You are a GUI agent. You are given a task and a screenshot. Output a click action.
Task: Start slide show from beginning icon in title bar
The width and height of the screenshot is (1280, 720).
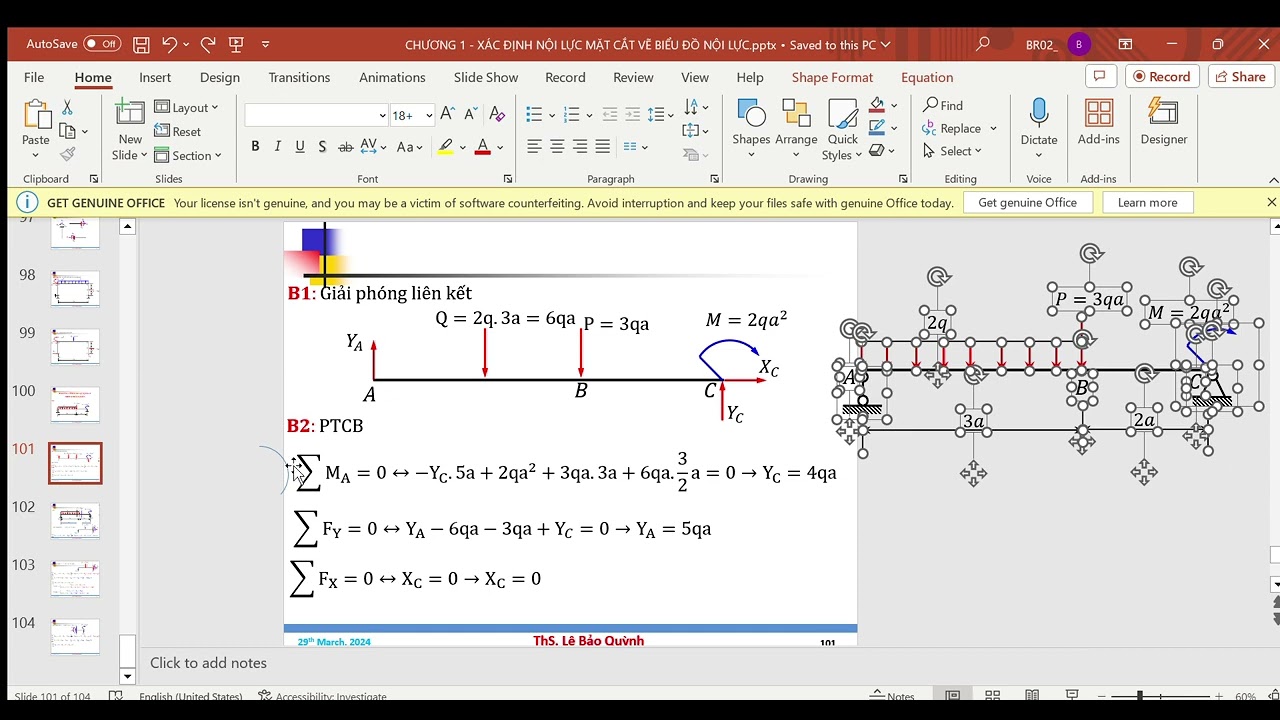(236, 44)
